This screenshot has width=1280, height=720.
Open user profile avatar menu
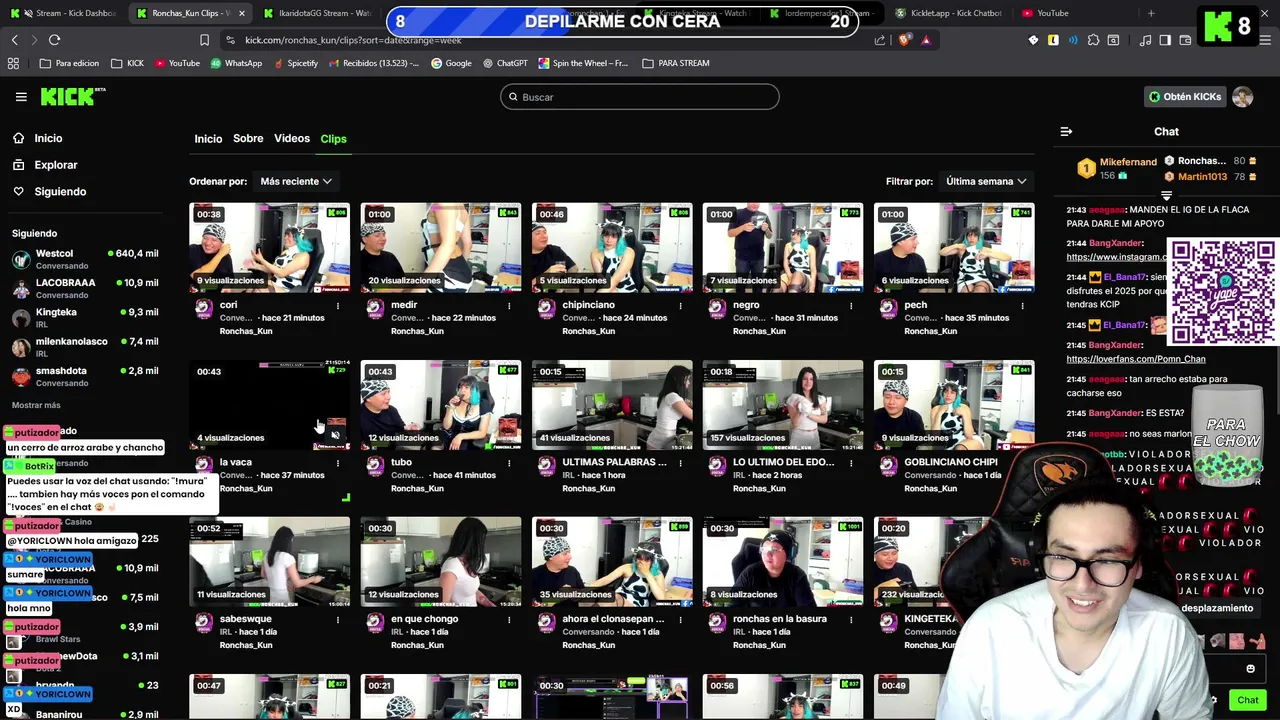click(x=1242, y=97)
